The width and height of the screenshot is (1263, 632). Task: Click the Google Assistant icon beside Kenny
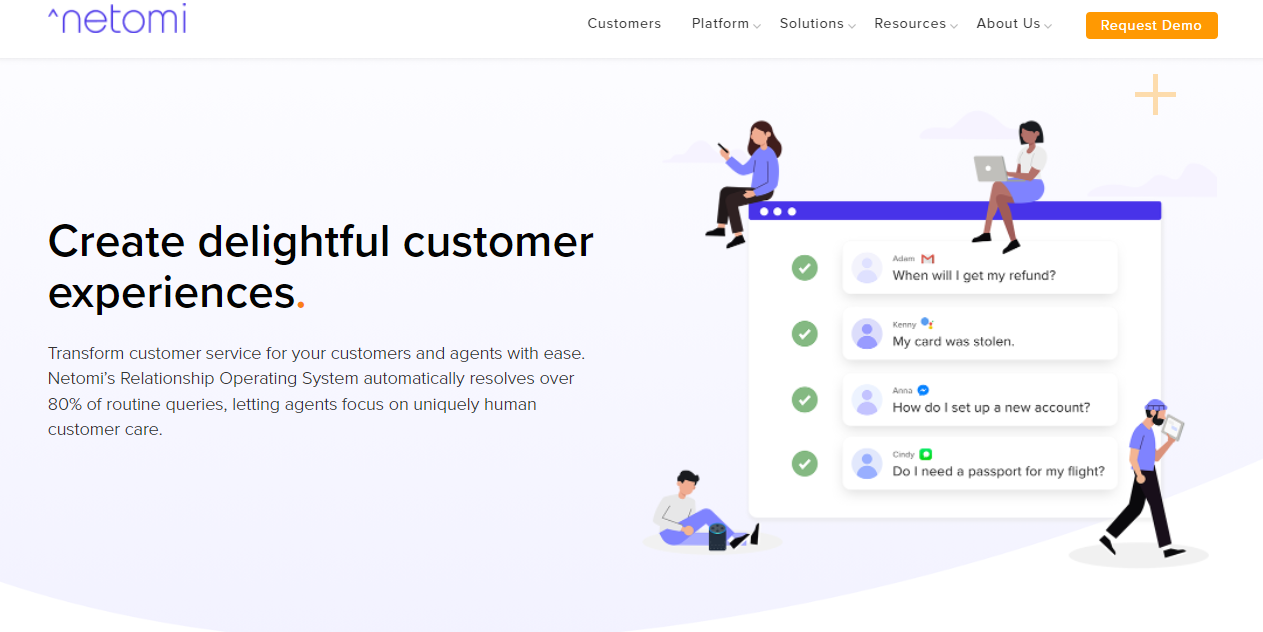point(927,324)
